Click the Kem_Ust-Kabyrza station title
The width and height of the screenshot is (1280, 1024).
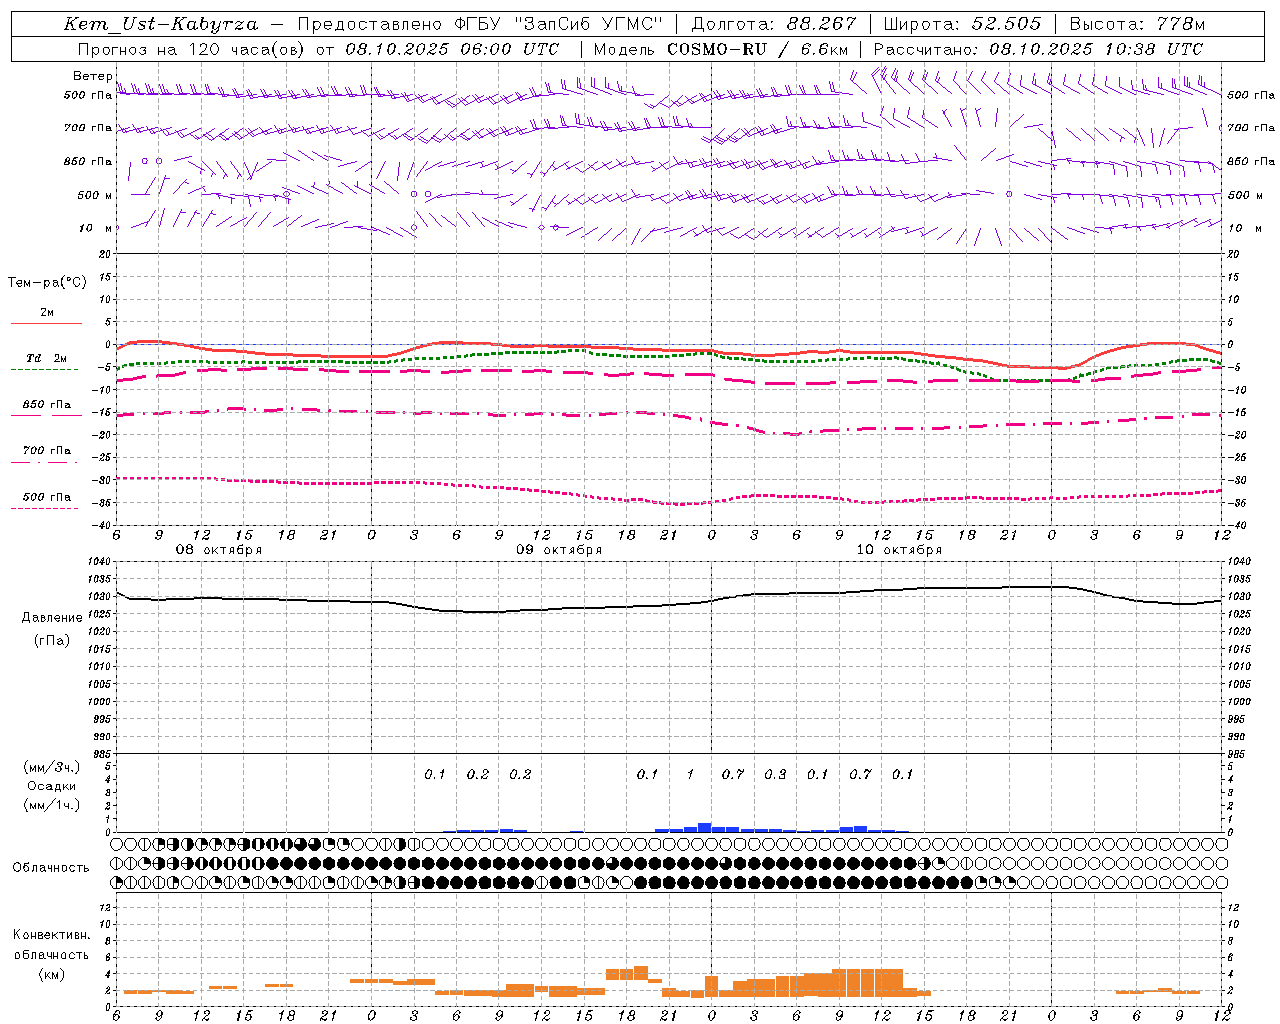160,24
